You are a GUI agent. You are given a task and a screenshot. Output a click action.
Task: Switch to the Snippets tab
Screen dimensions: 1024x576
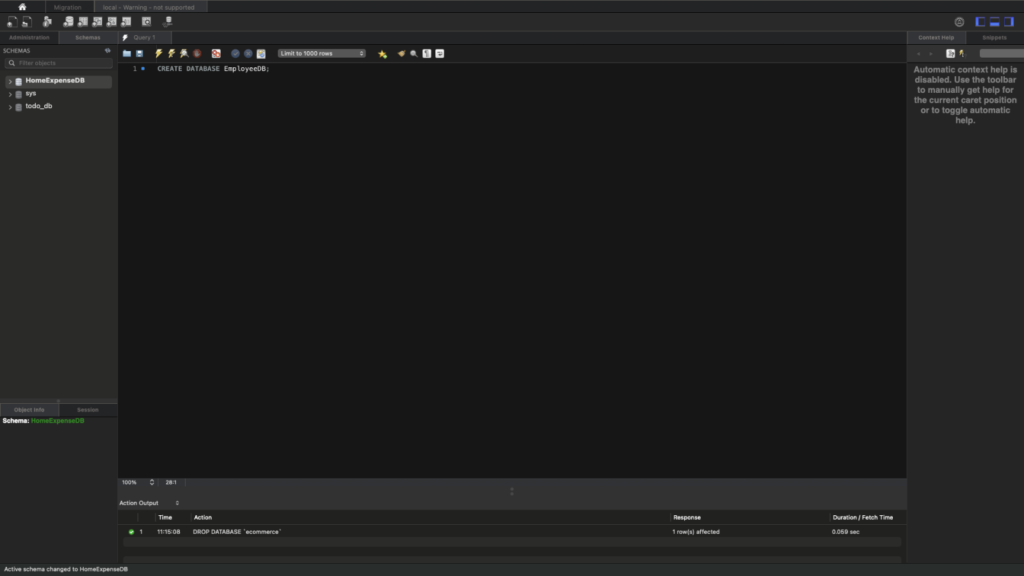click(994, 37)
